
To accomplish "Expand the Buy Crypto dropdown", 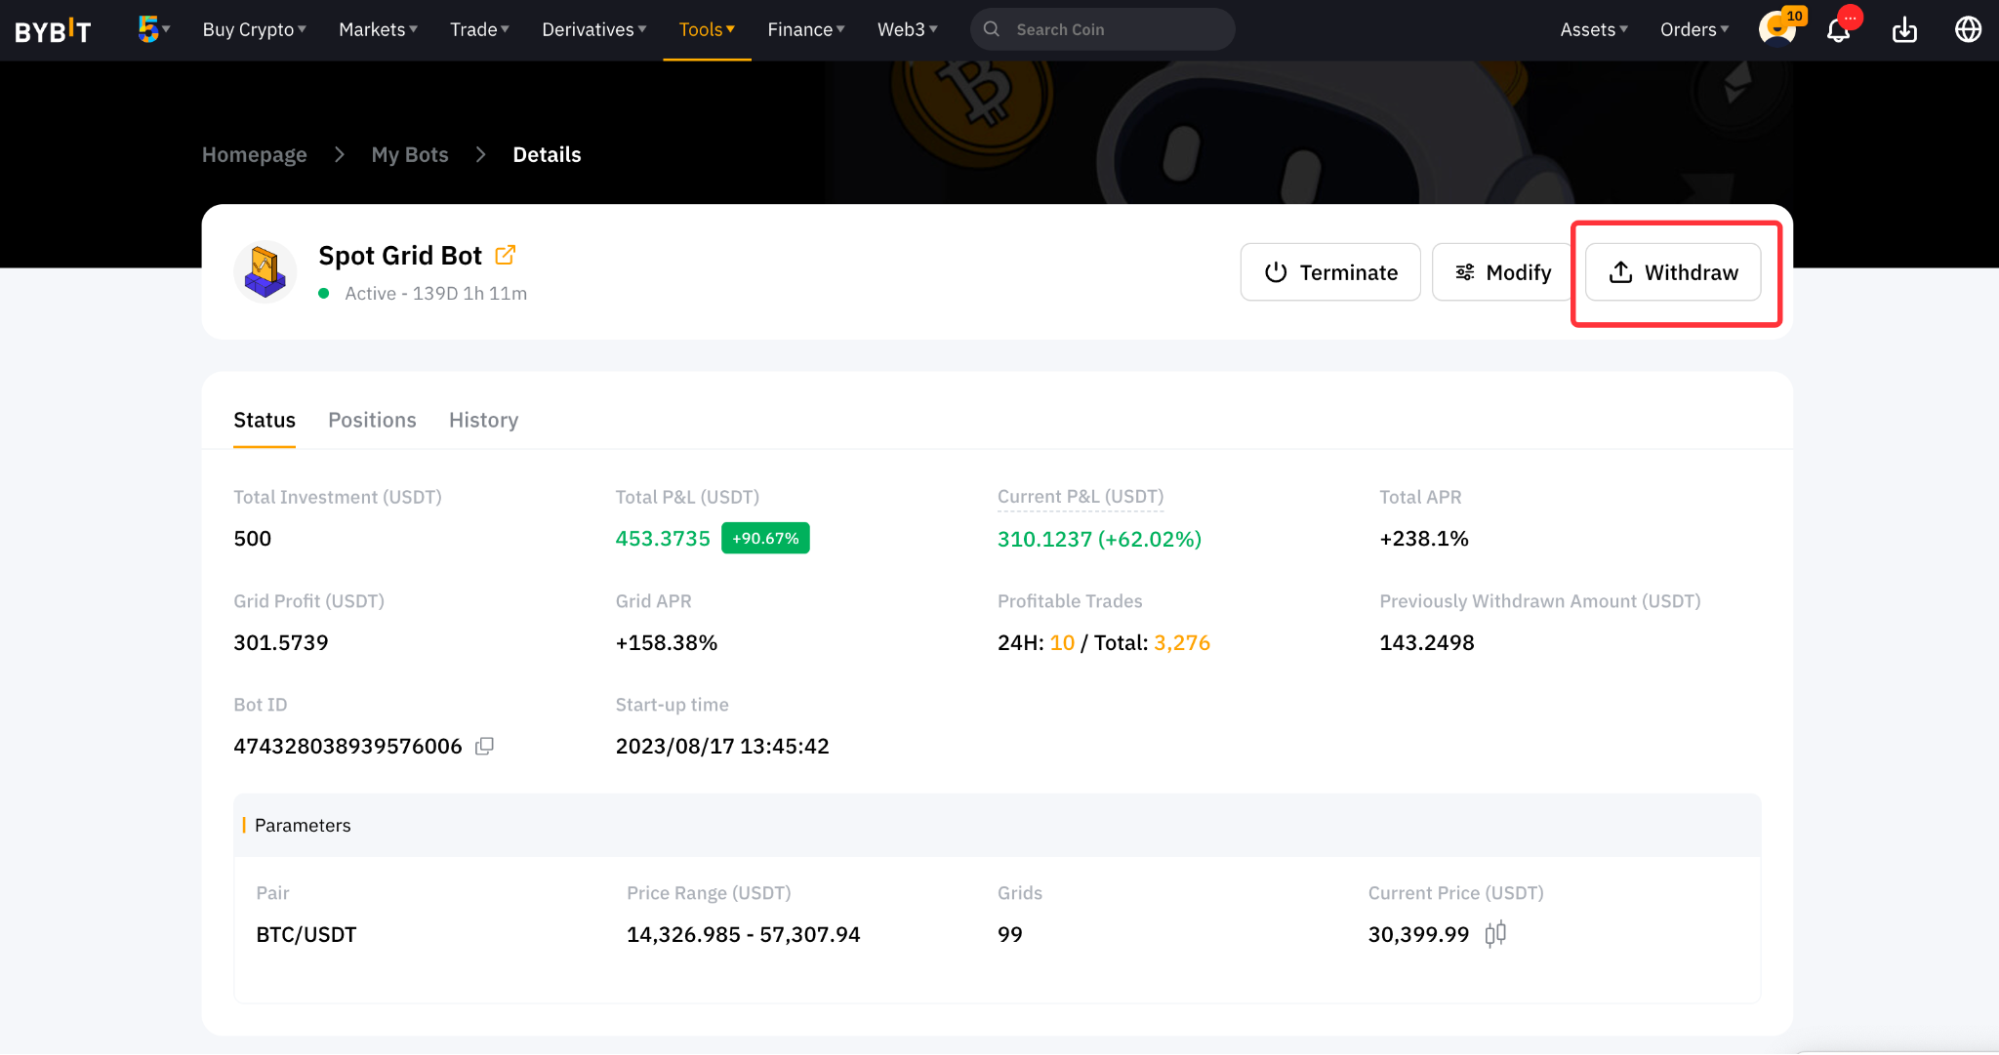I will (x=254, y=30).
